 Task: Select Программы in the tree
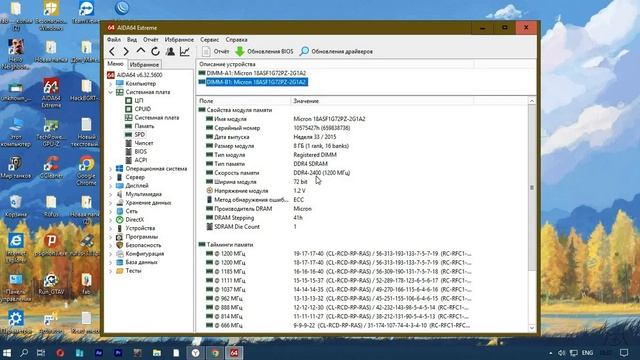[137, 237]
